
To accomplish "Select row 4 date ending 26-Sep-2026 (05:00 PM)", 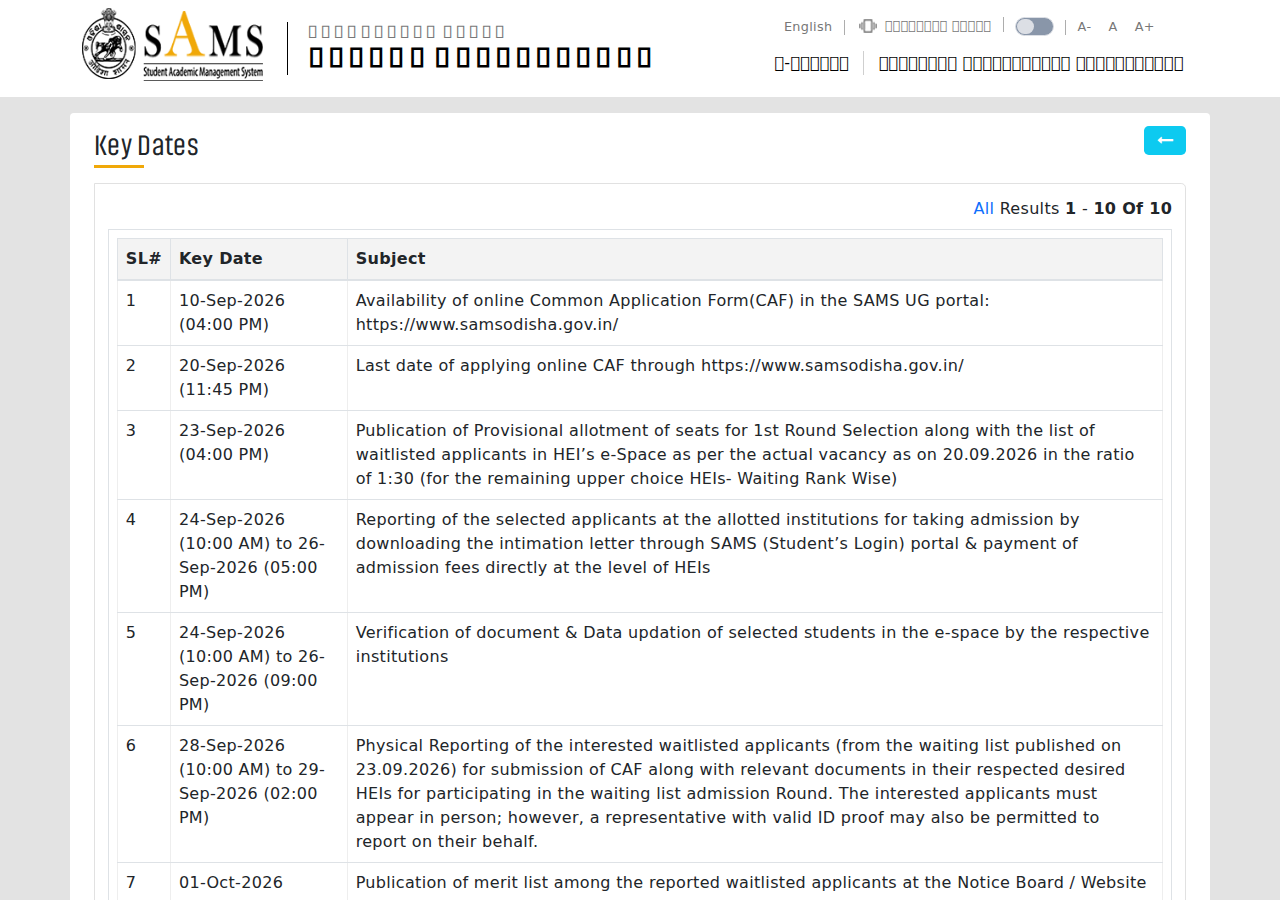I will (x=259, y=556).
